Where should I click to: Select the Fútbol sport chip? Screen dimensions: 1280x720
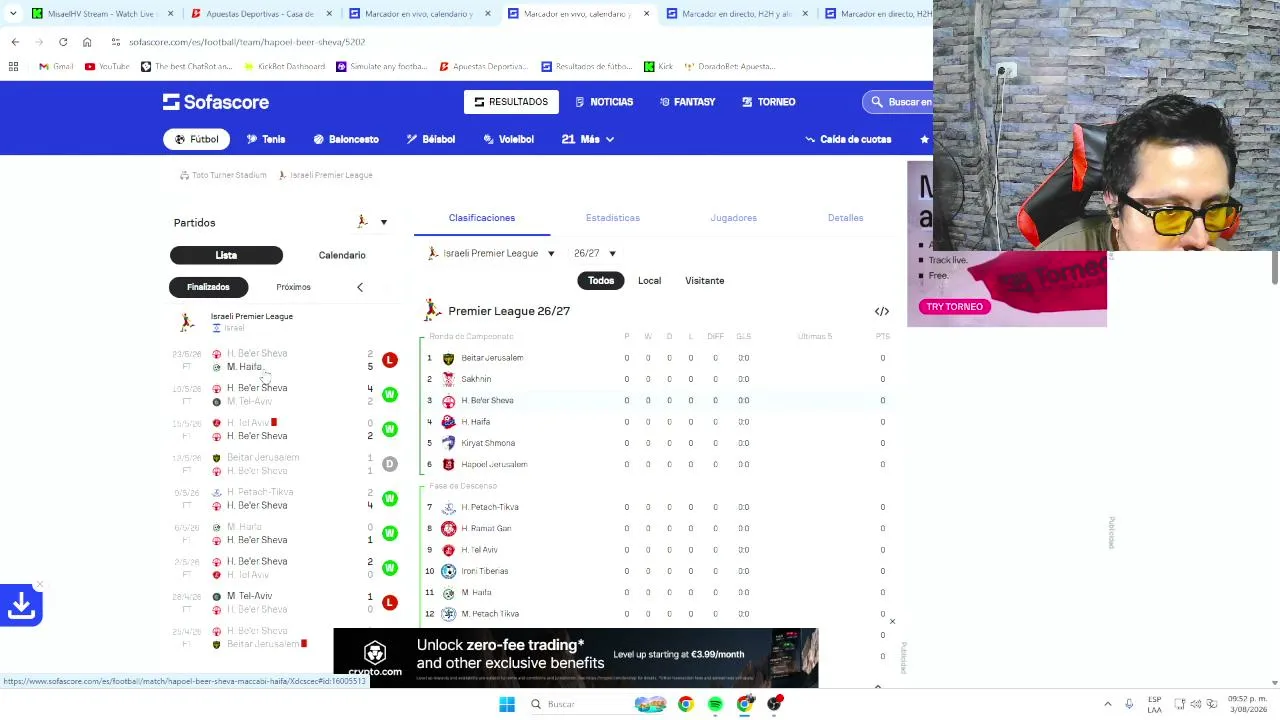[x=197, y=139]
